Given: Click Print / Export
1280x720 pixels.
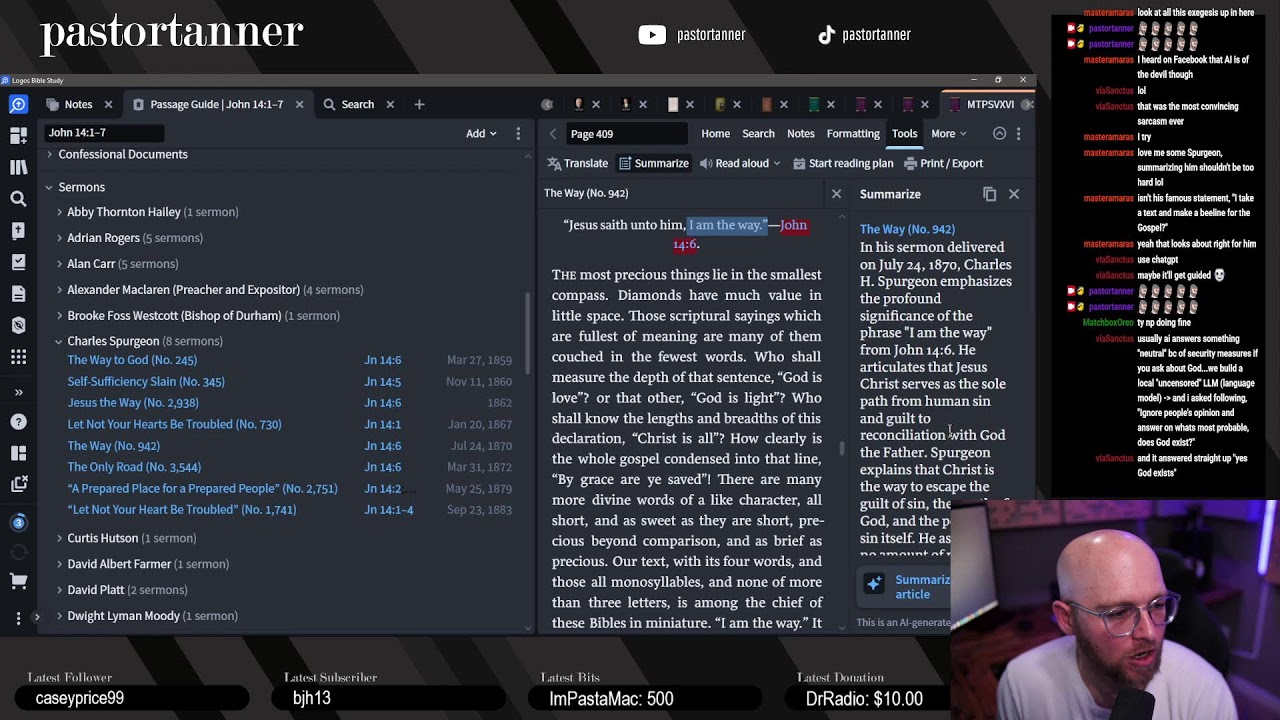Looking at the screenshot, I should pos(944,163).
